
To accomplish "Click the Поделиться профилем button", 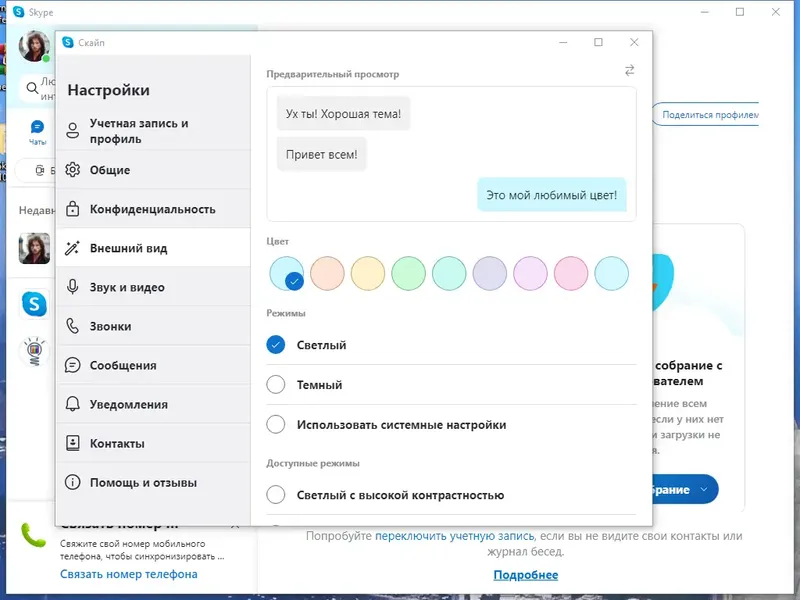I will pos(706,115).
